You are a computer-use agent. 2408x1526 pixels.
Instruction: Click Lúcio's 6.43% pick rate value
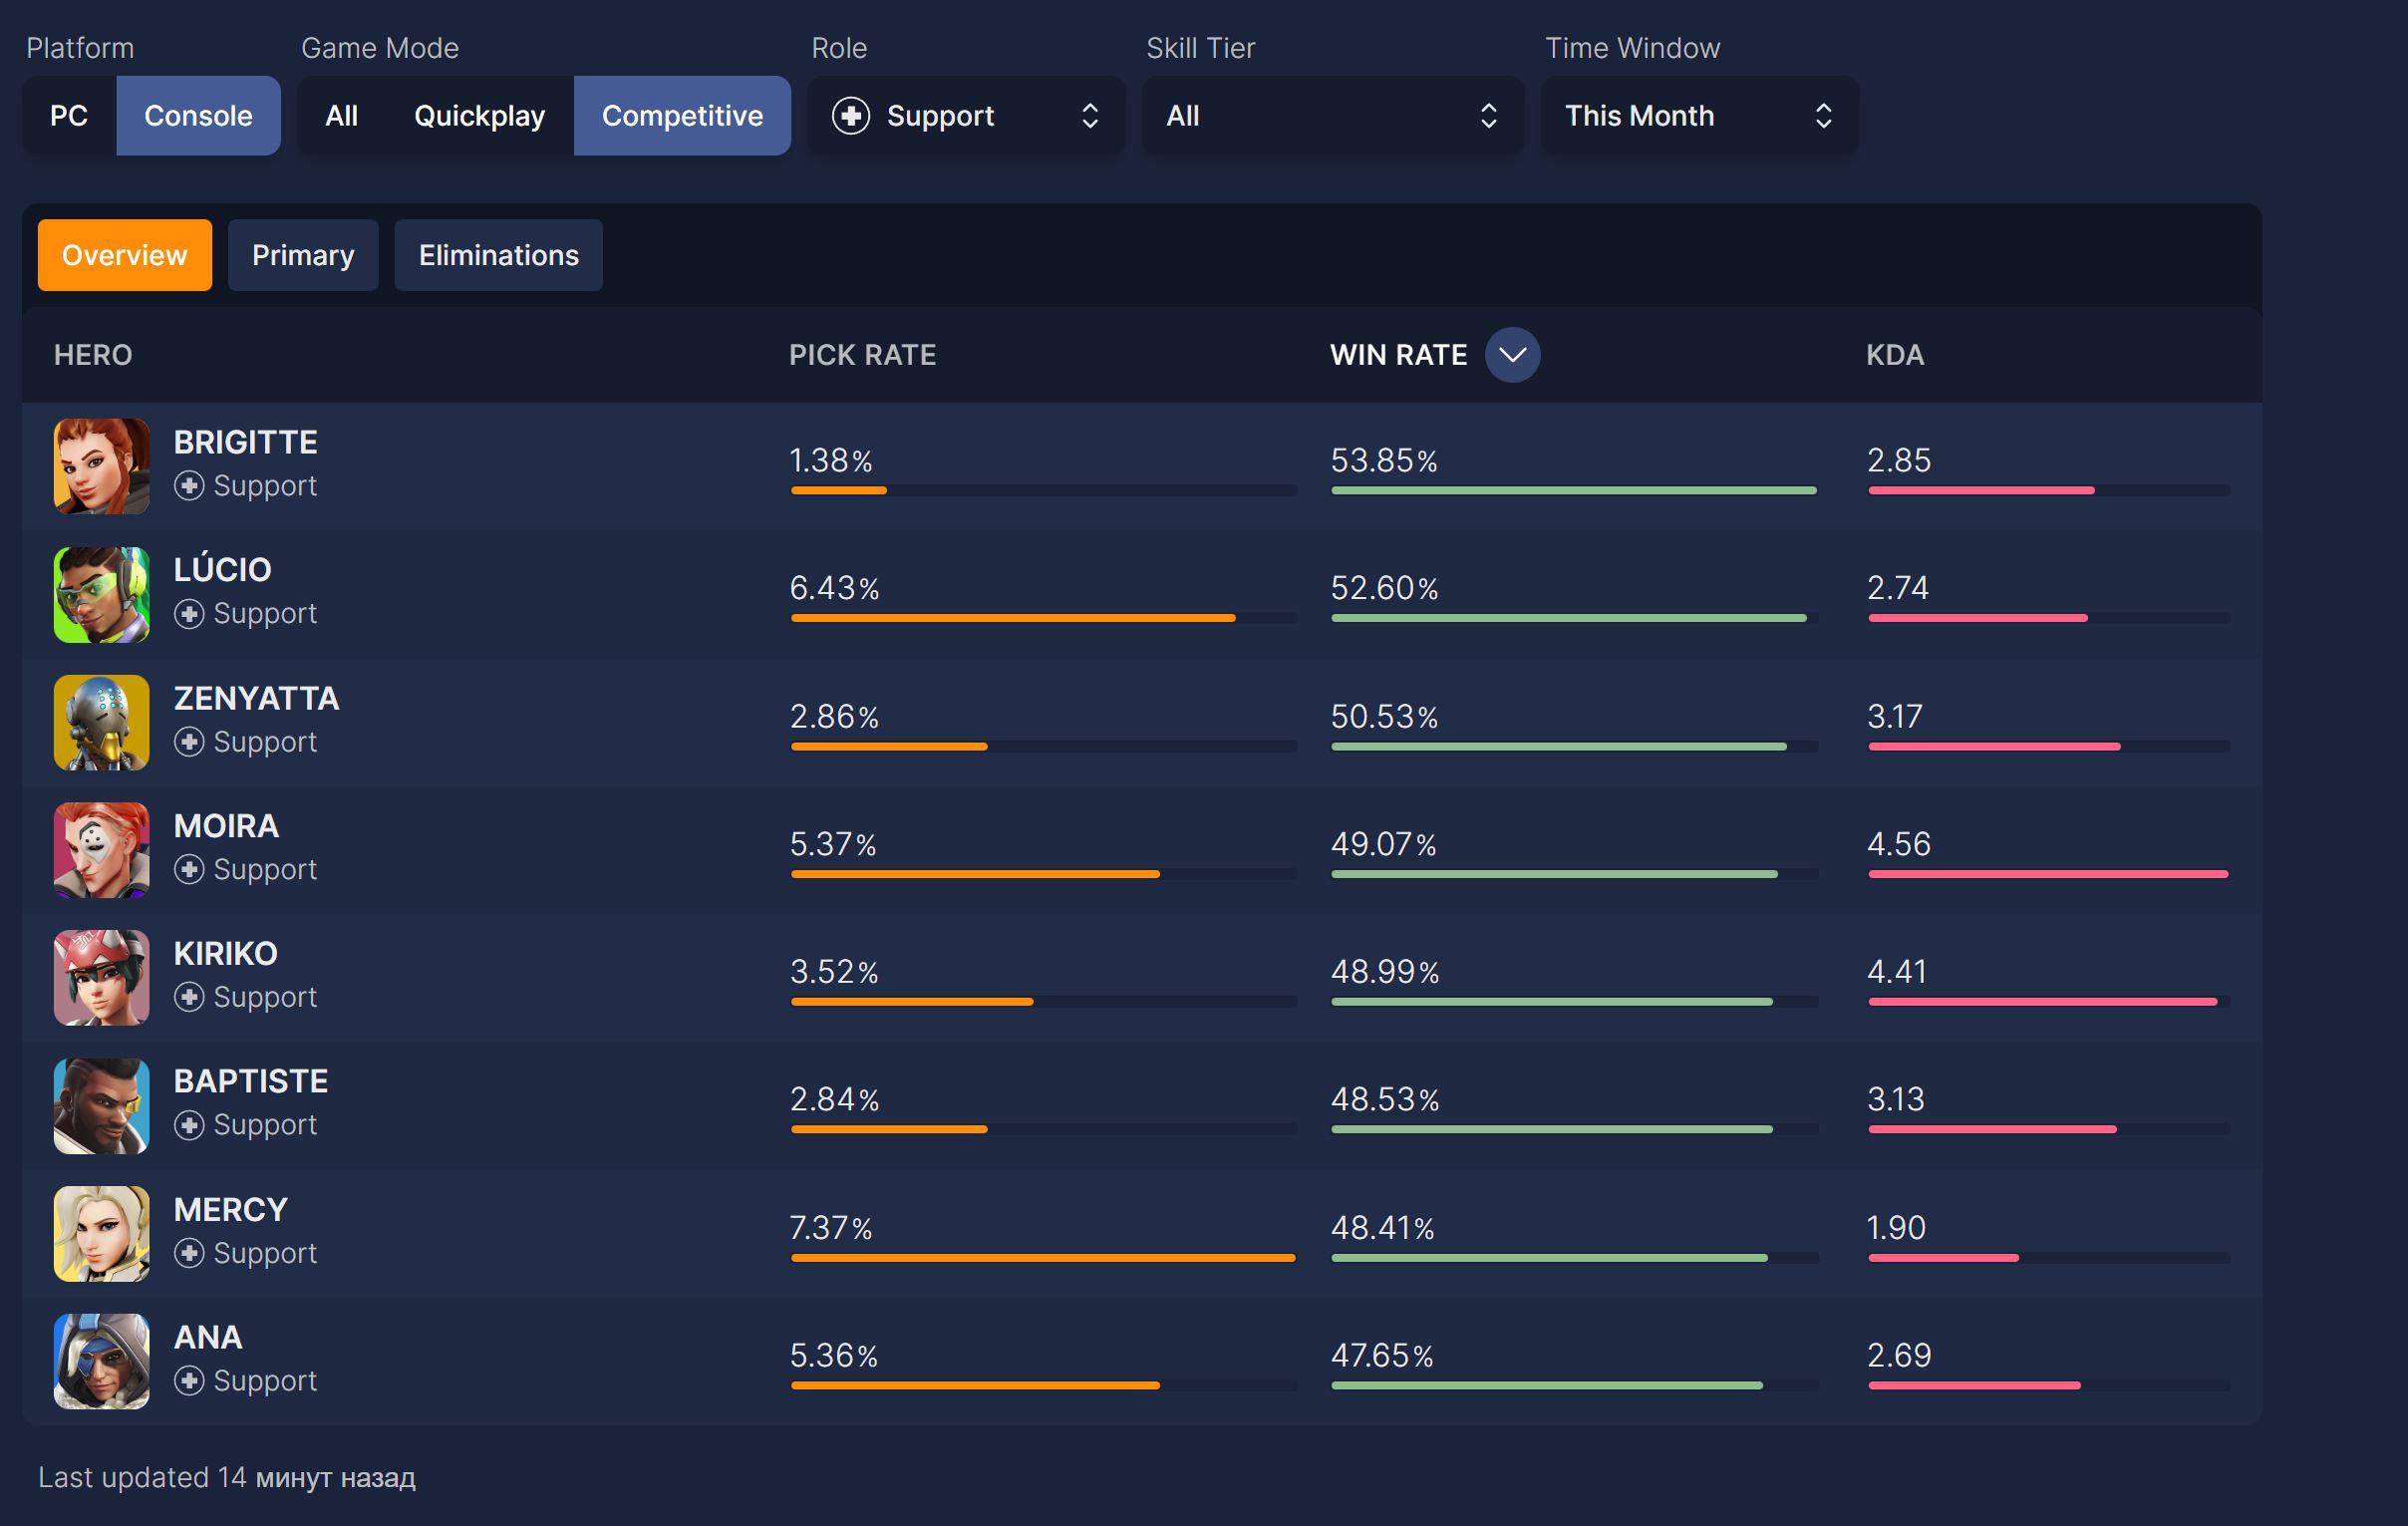point(835,588)
